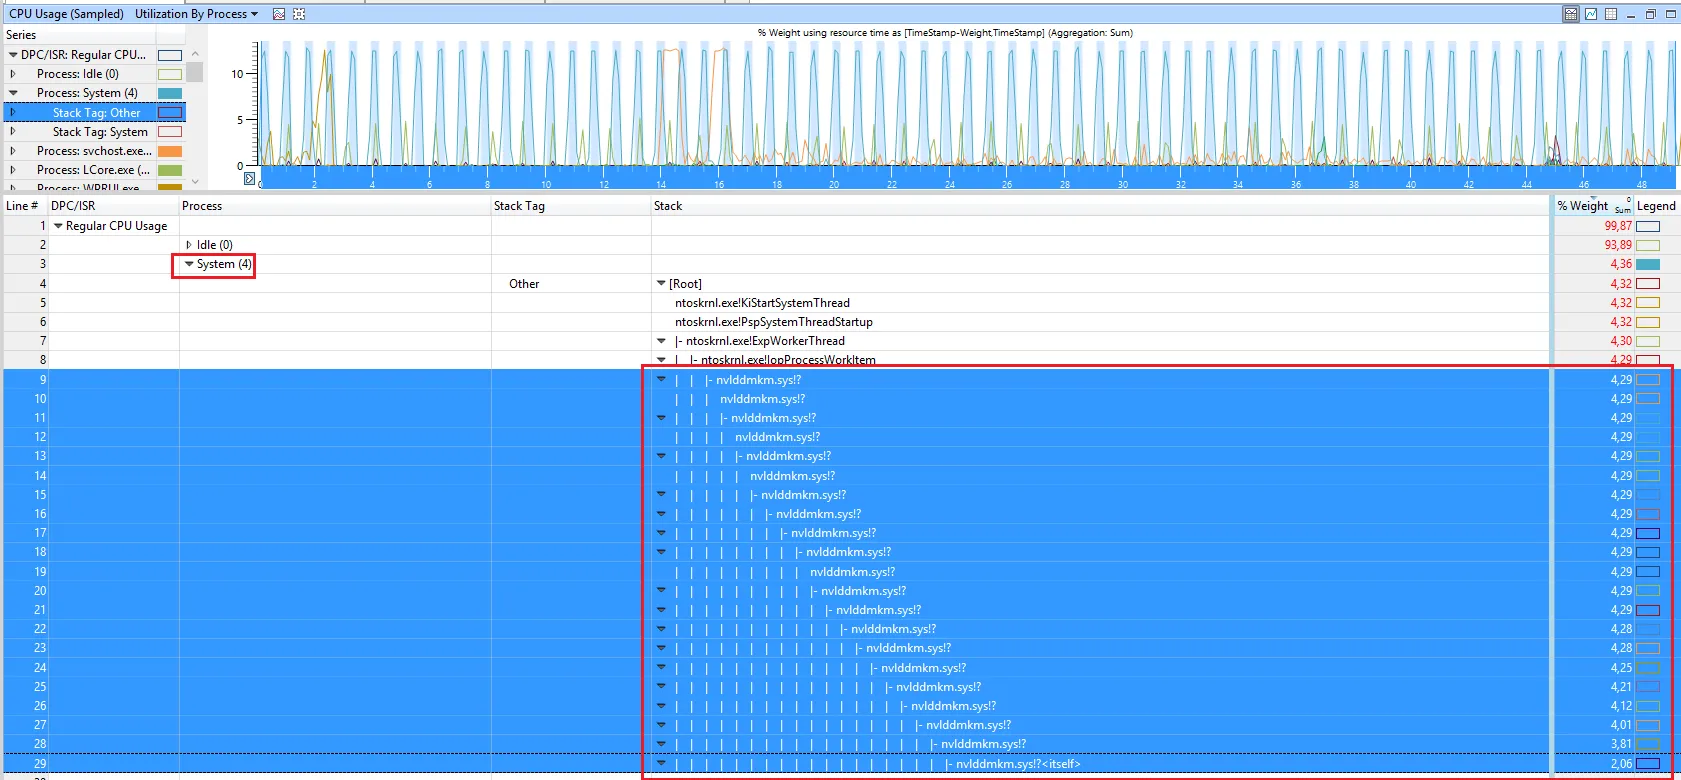Image resolution: width=1681 pixels, height=780 pixels.
Task: Click the play arrow icon at graph origin
Action: pos(250,178)
